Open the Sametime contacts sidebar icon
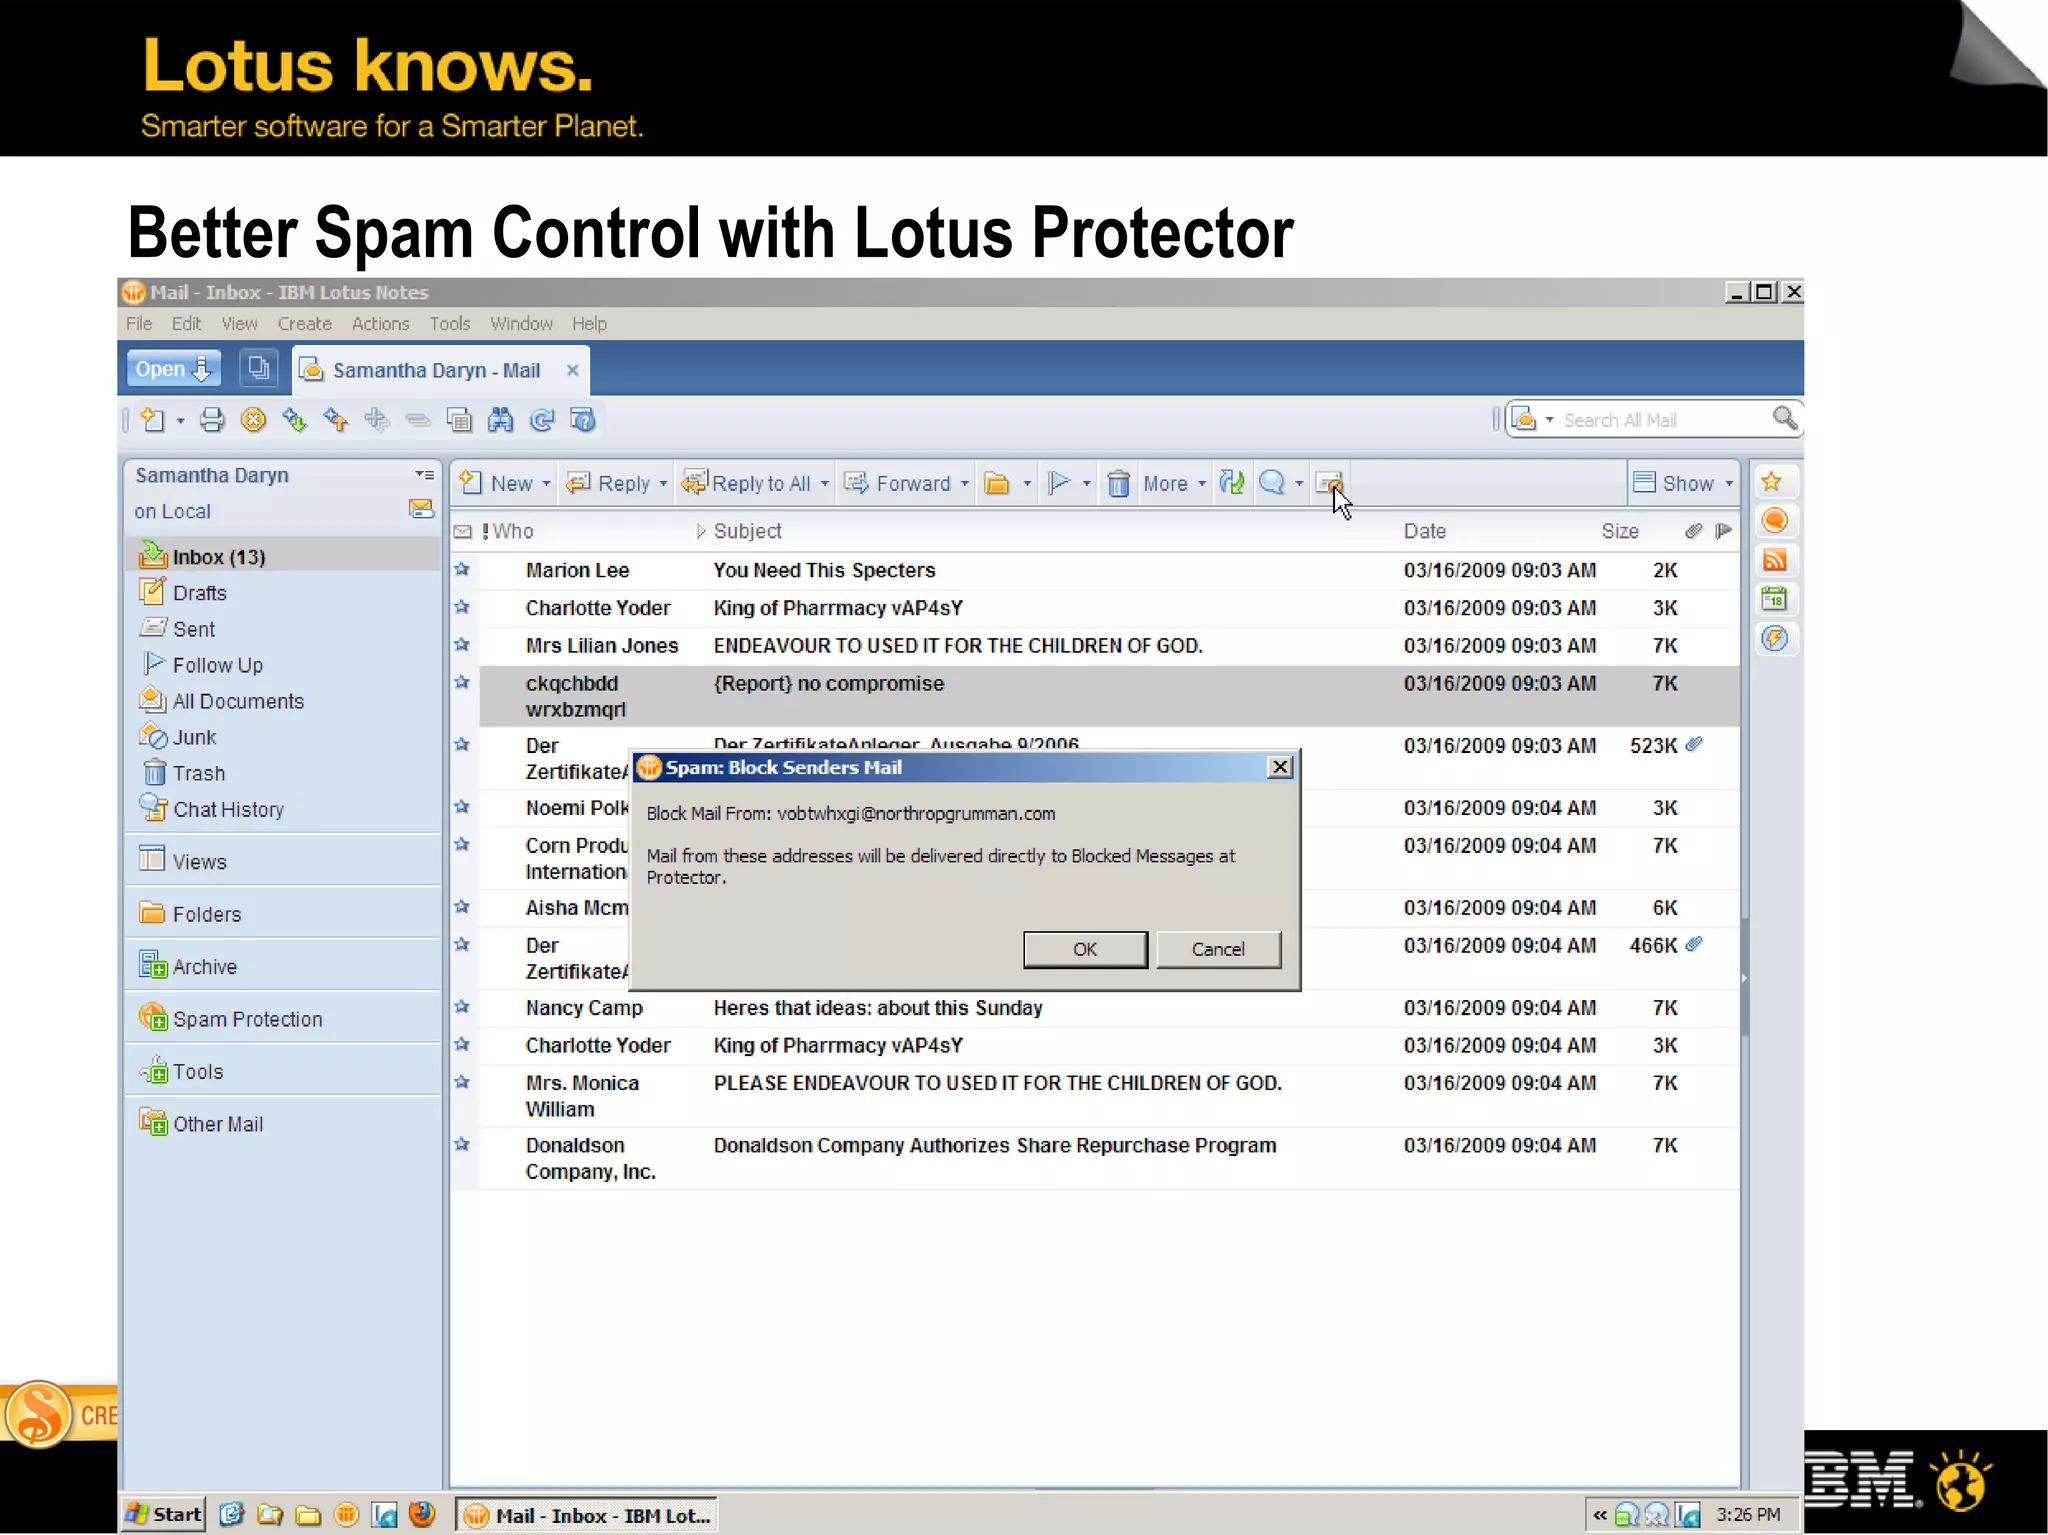2048x1535 pixels. 1775,521
